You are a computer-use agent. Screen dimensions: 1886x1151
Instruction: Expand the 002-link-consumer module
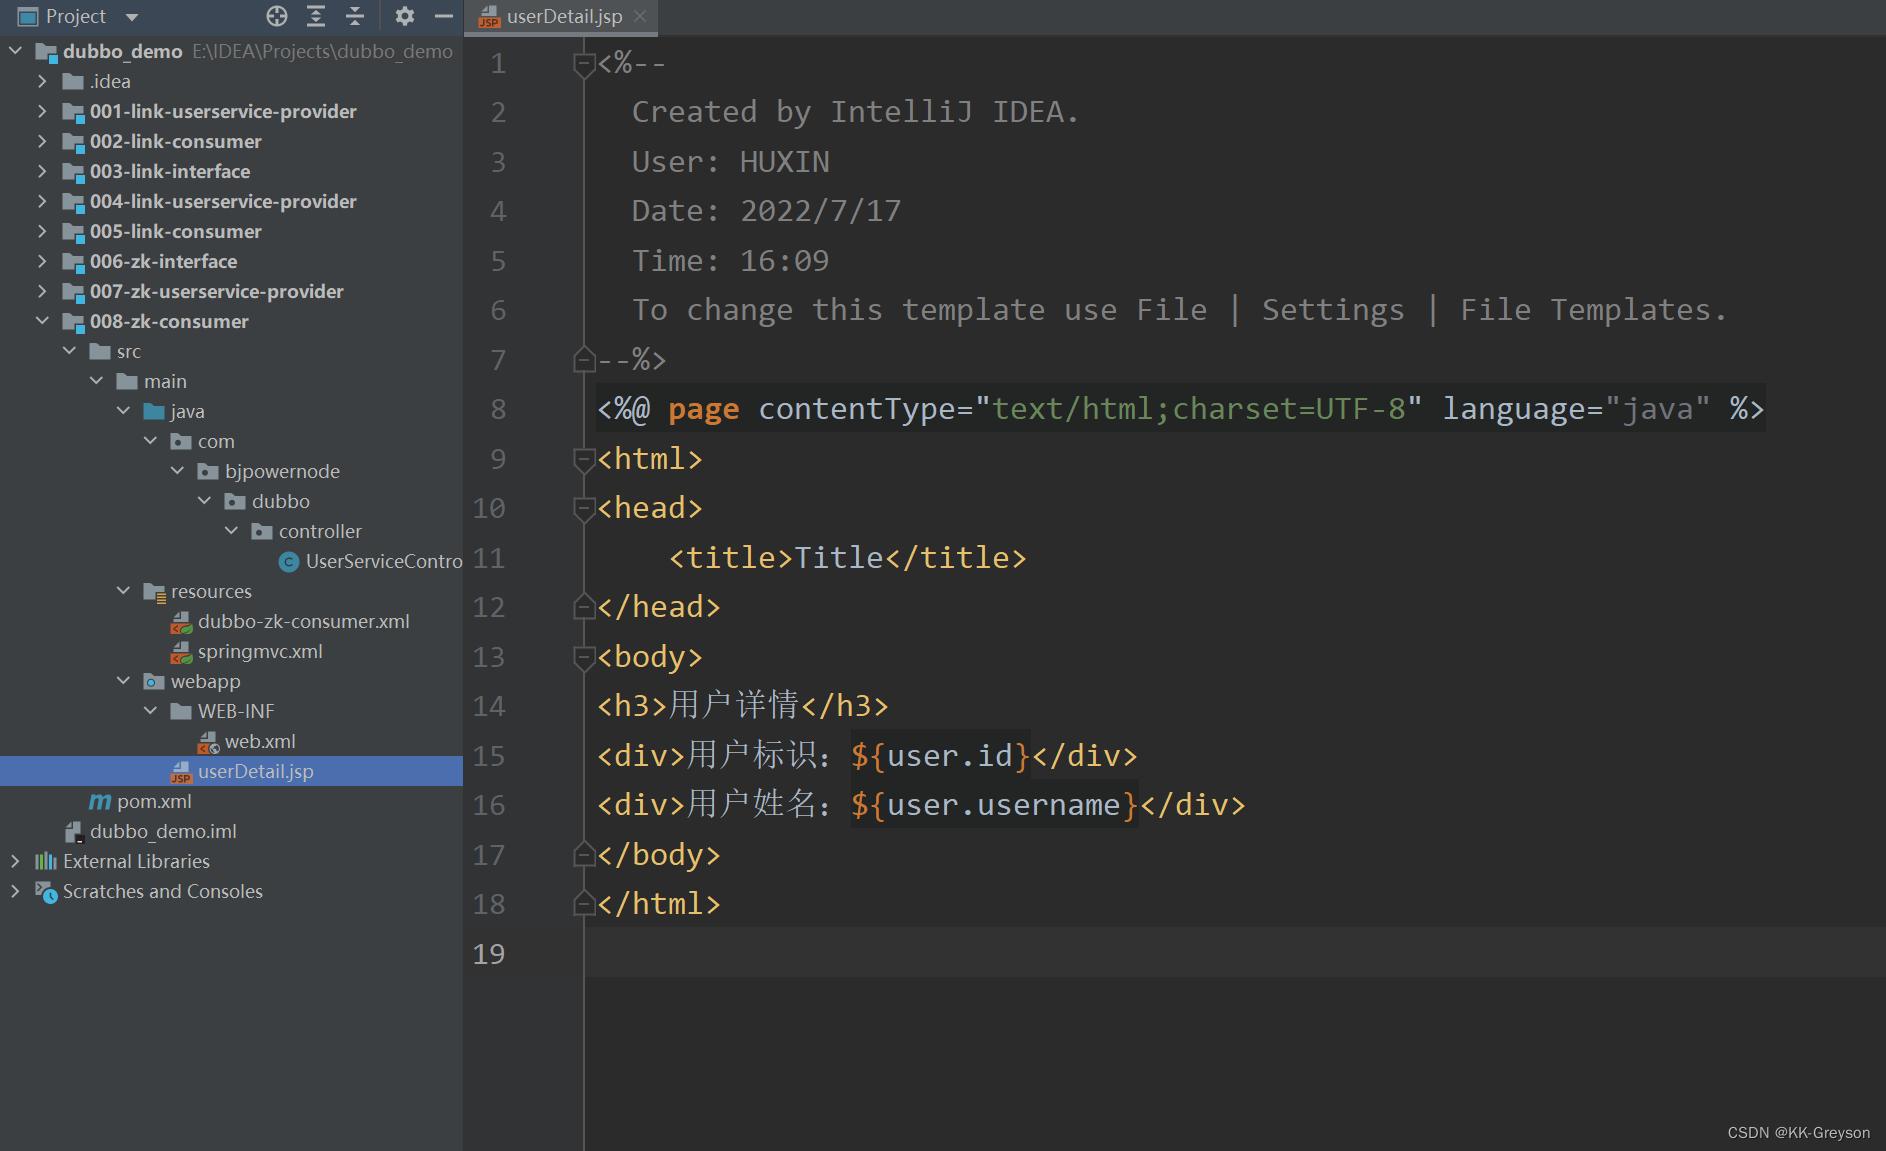[x=42, y=141]
